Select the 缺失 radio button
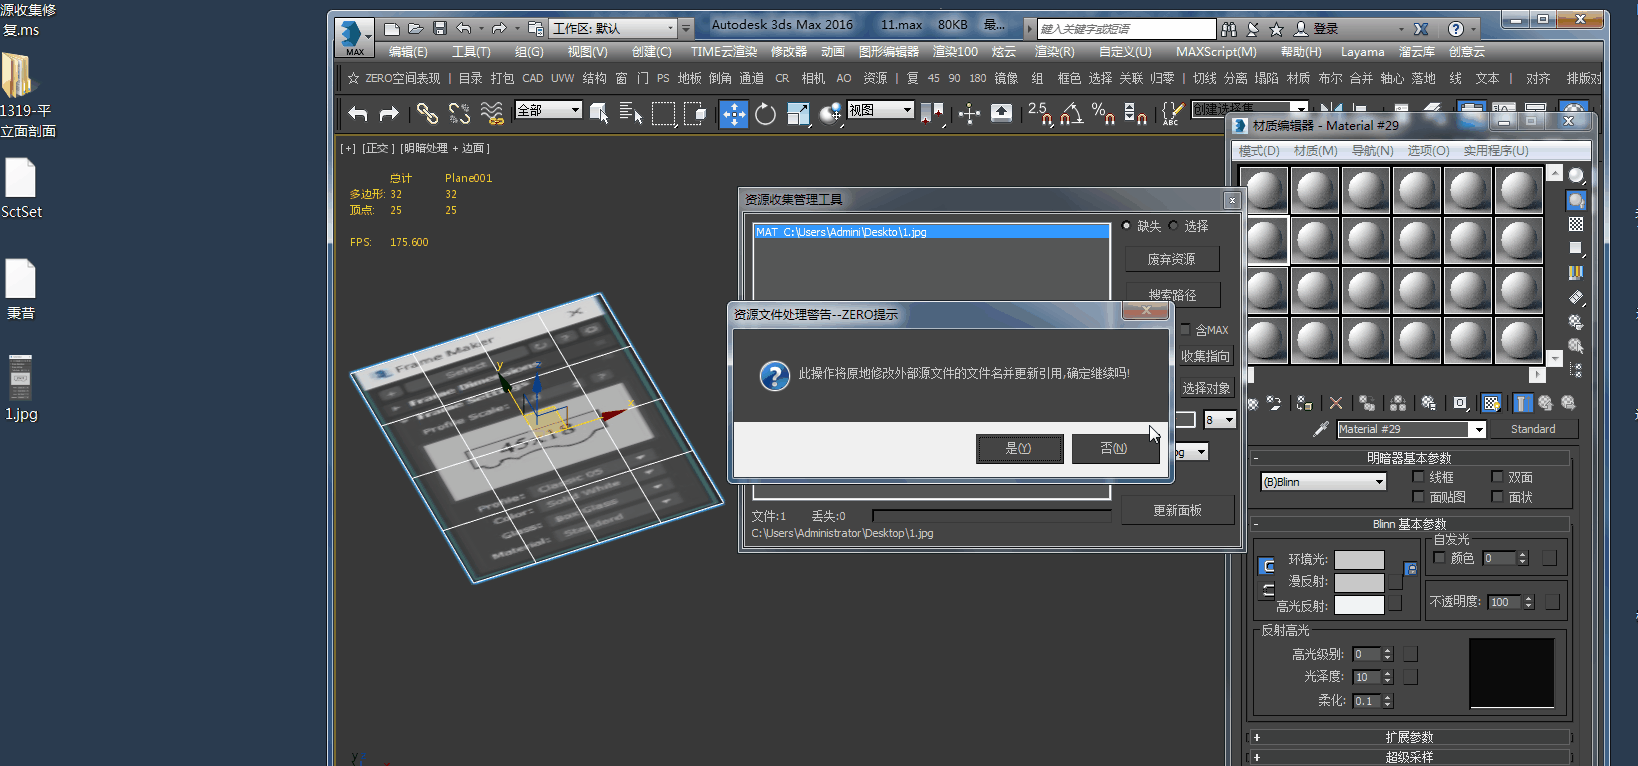Viewport: 1638px width, 766px height. tap(1127, 226)
